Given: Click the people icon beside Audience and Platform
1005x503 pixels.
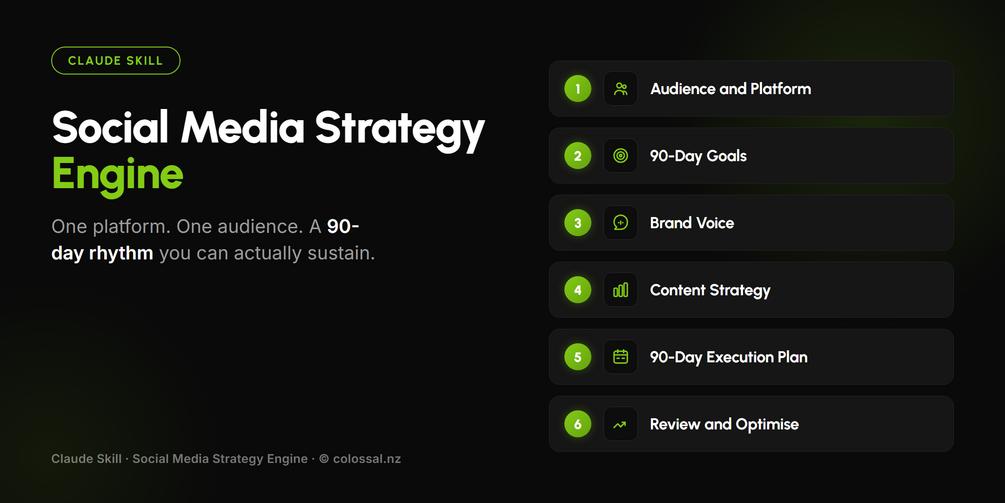Looking at the screenshot, I should (620, 88).
